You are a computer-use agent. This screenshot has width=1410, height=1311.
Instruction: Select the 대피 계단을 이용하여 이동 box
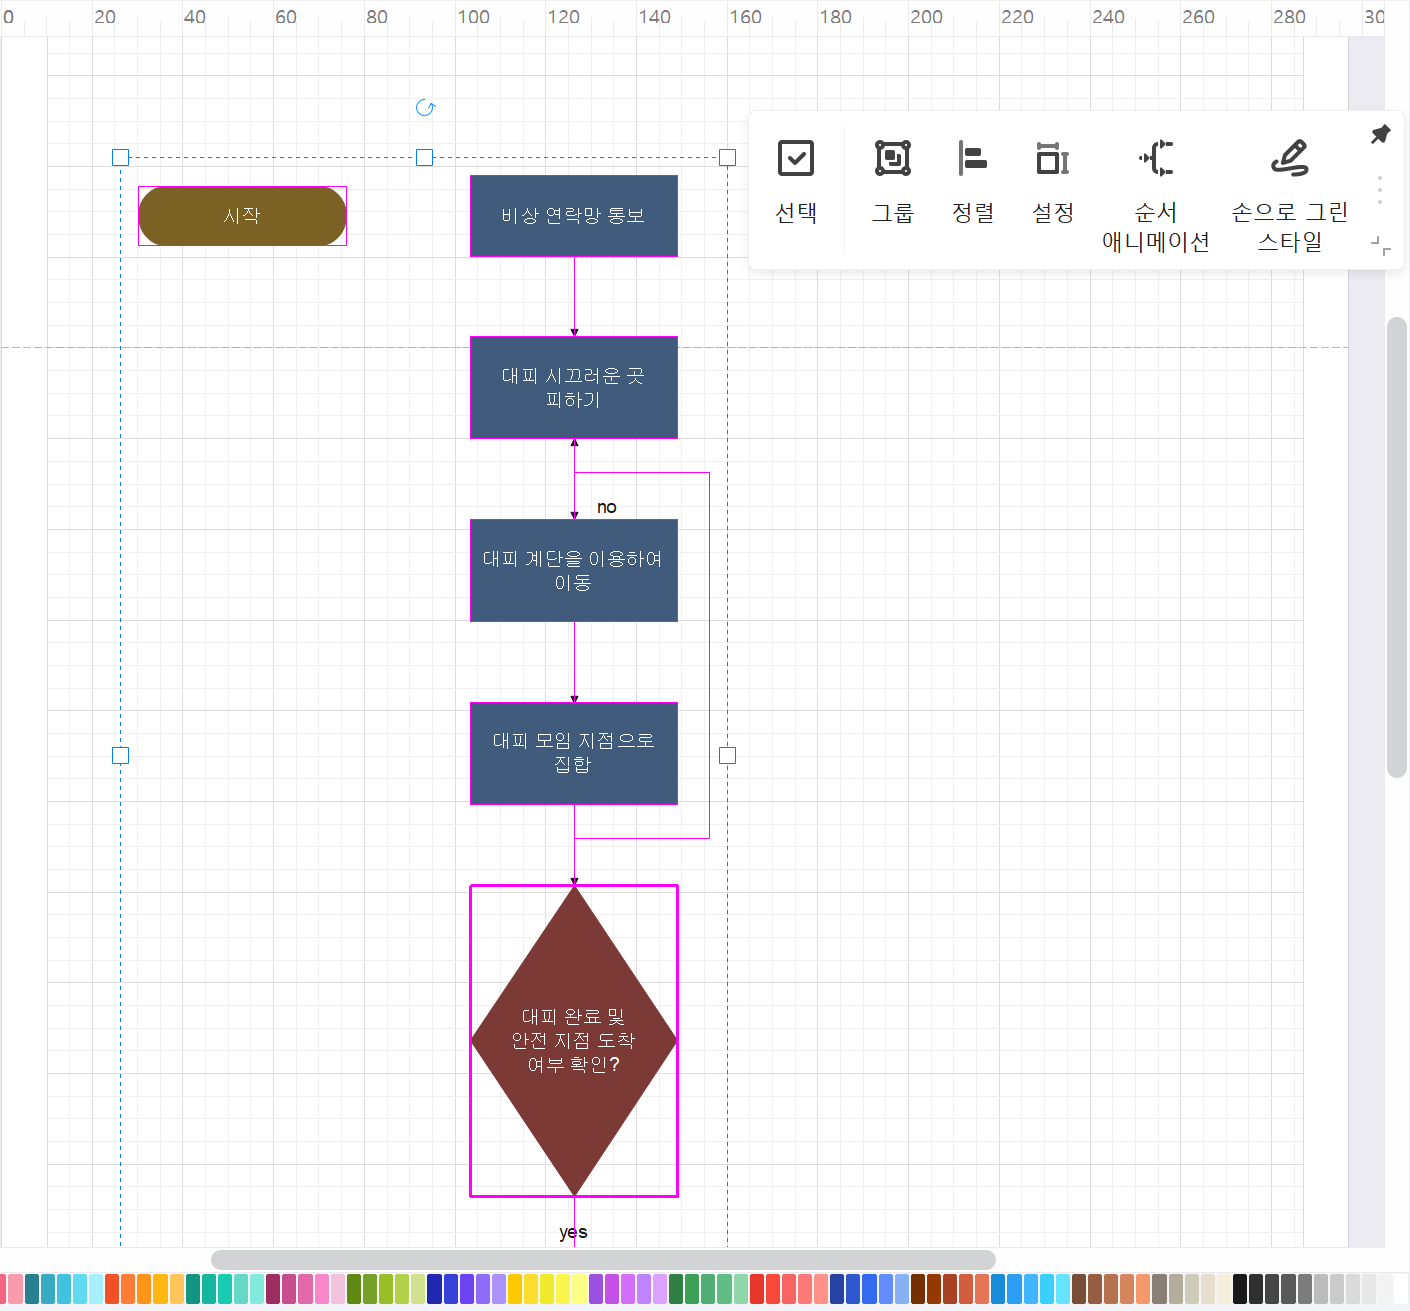point(574,570)
